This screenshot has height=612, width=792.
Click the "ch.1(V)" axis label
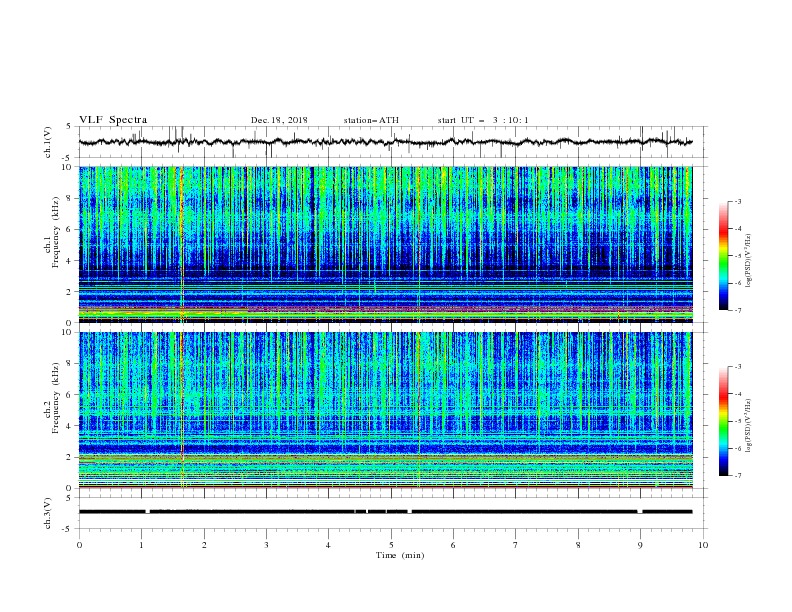click(x=48, y=142)
